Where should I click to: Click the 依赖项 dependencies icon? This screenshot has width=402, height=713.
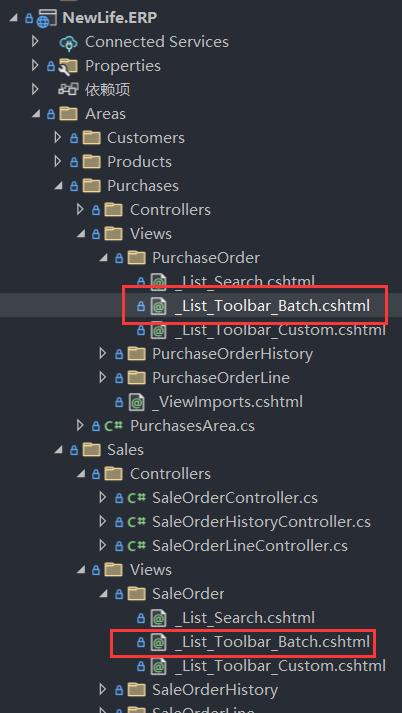tap(68, 90)
